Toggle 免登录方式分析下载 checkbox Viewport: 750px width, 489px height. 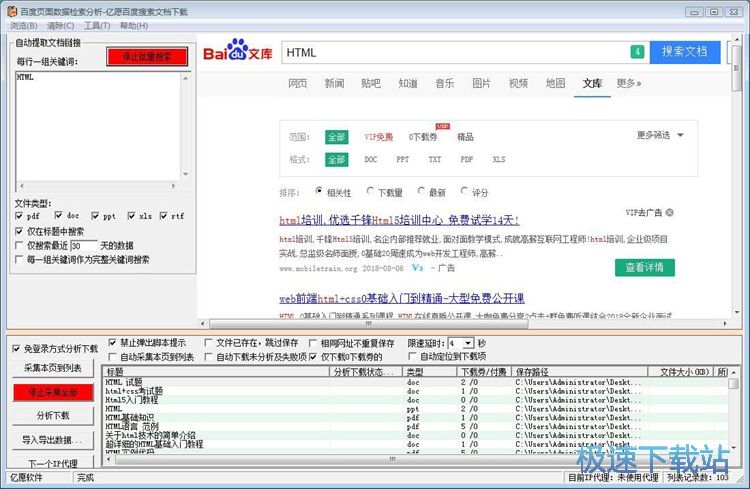16,349
